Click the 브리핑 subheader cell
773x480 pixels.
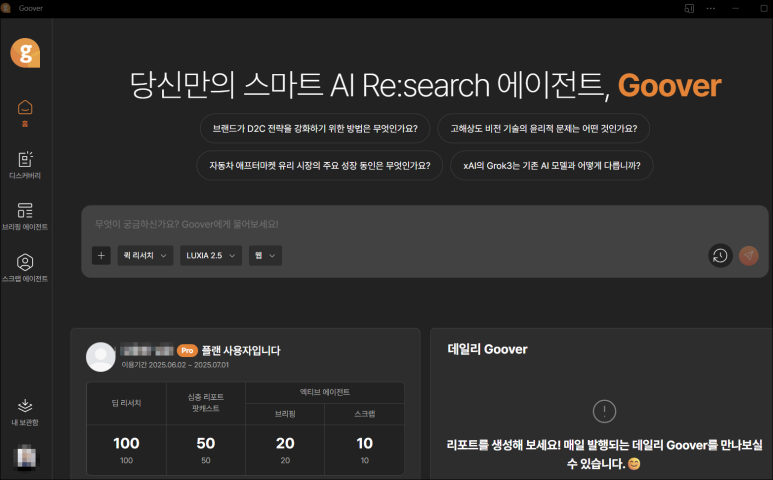click(285, 414)
